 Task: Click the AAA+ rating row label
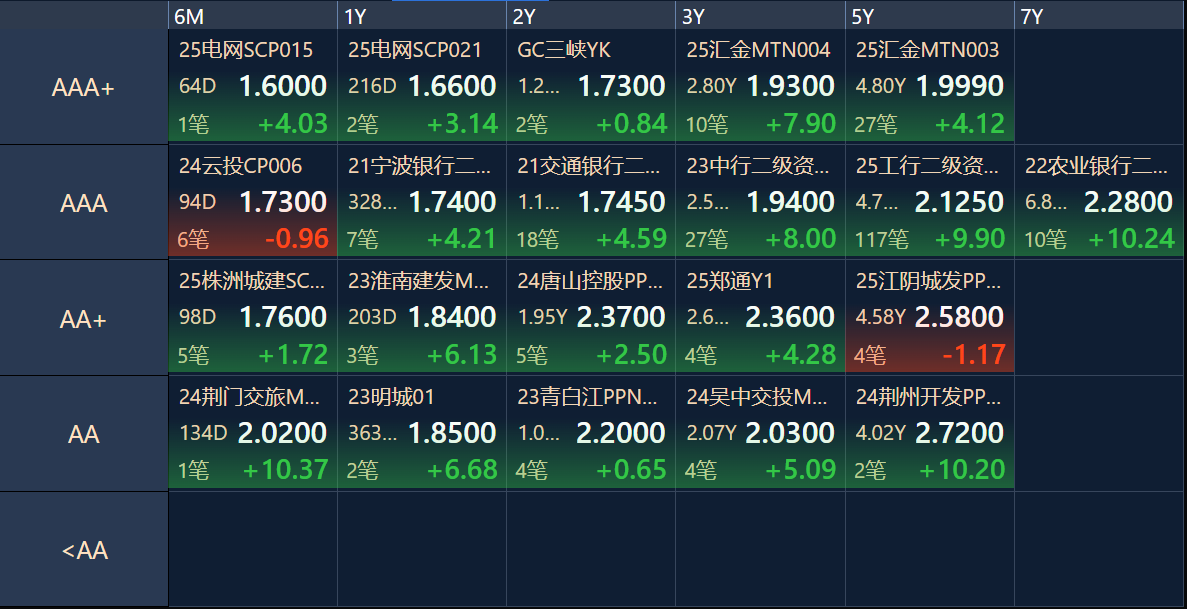(x=83, y=87)
